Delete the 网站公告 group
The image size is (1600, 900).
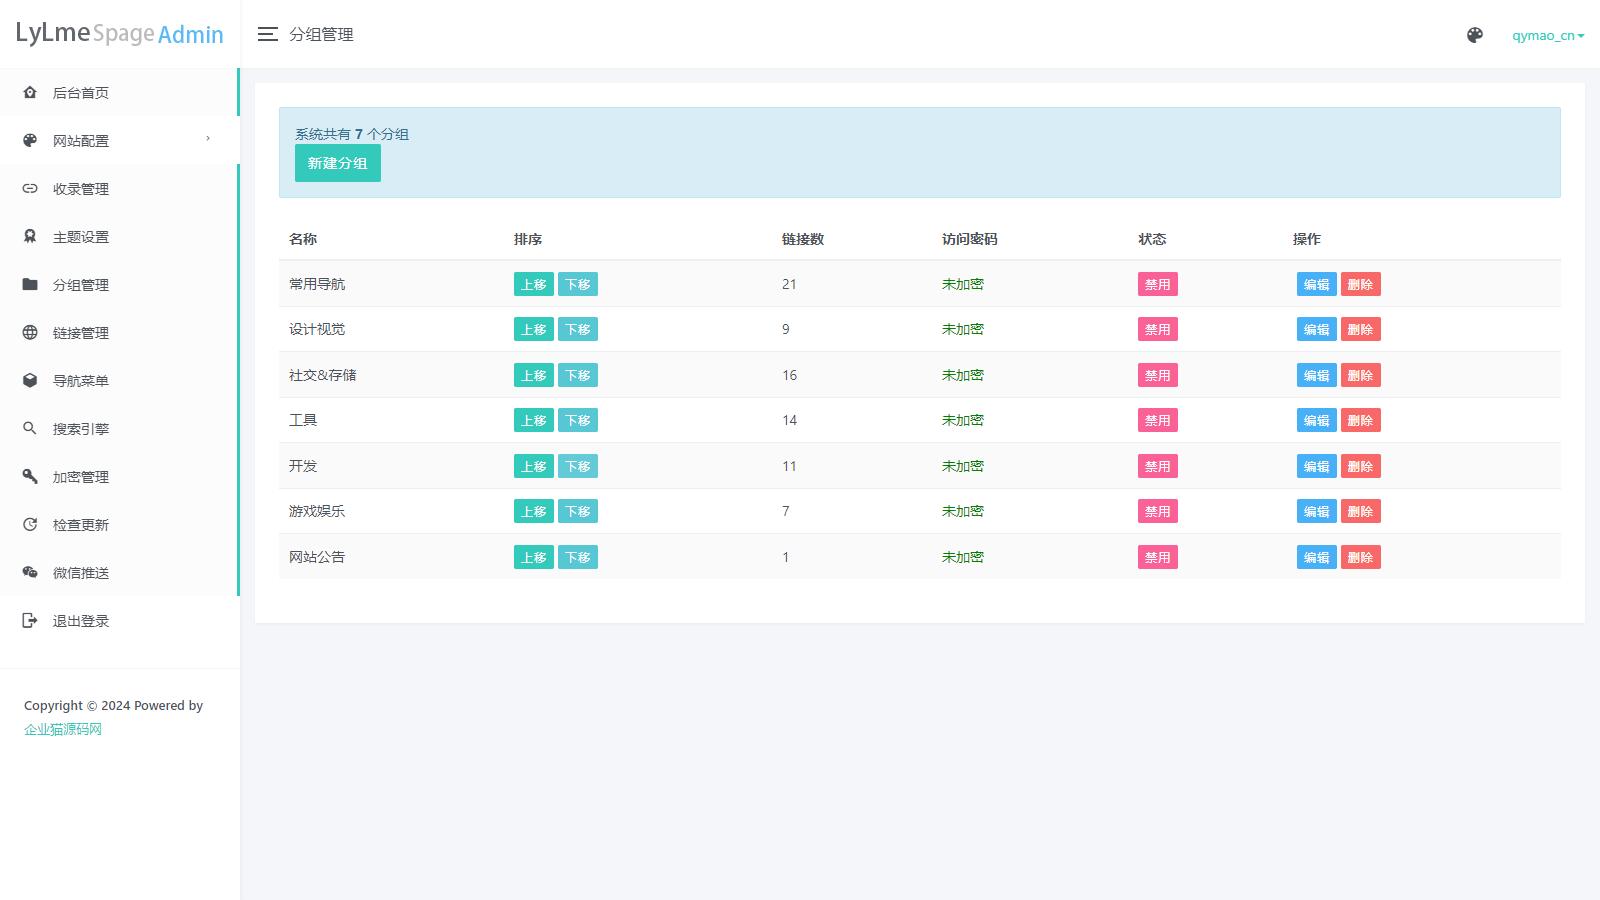1360,558
